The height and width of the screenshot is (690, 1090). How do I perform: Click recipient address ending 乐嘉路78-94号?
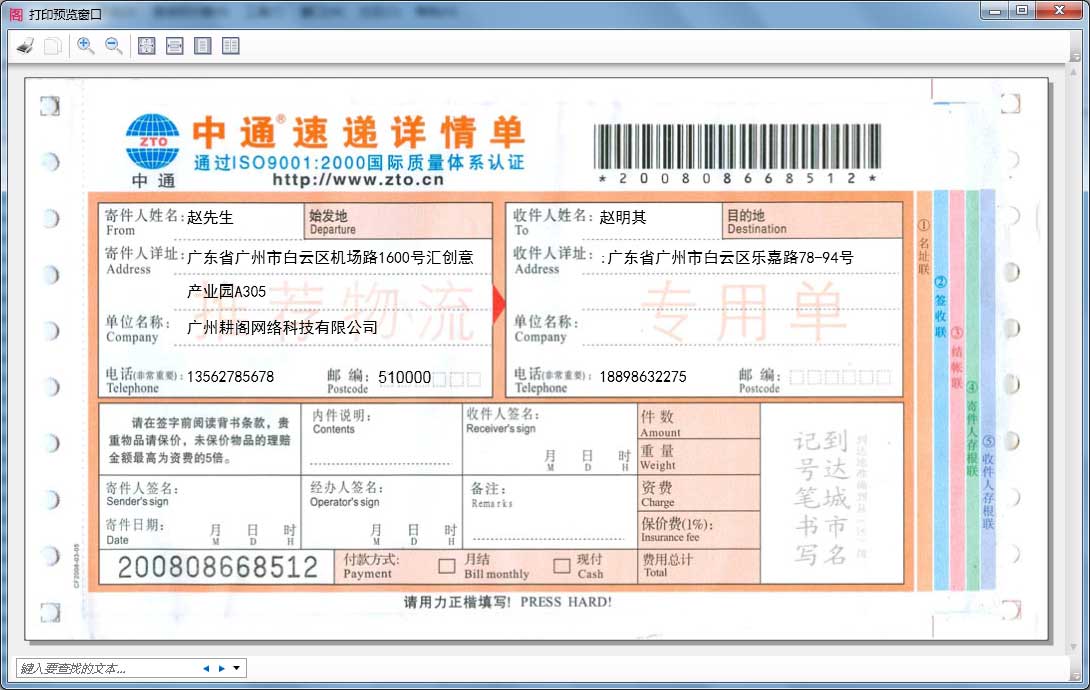point(731,258)
